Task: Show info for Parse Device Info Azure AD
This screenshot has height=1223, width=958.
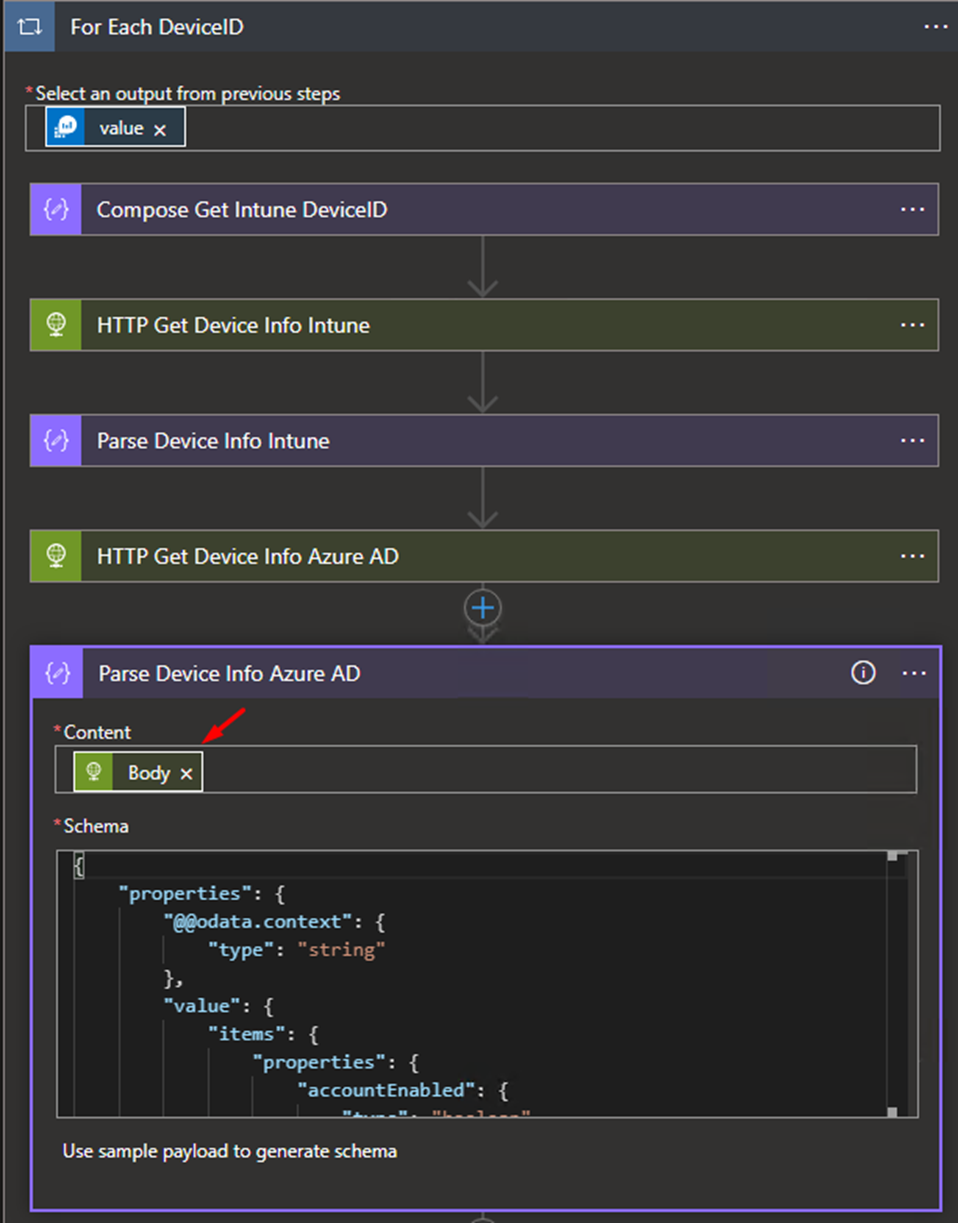Action: click(x=863, y=673)
